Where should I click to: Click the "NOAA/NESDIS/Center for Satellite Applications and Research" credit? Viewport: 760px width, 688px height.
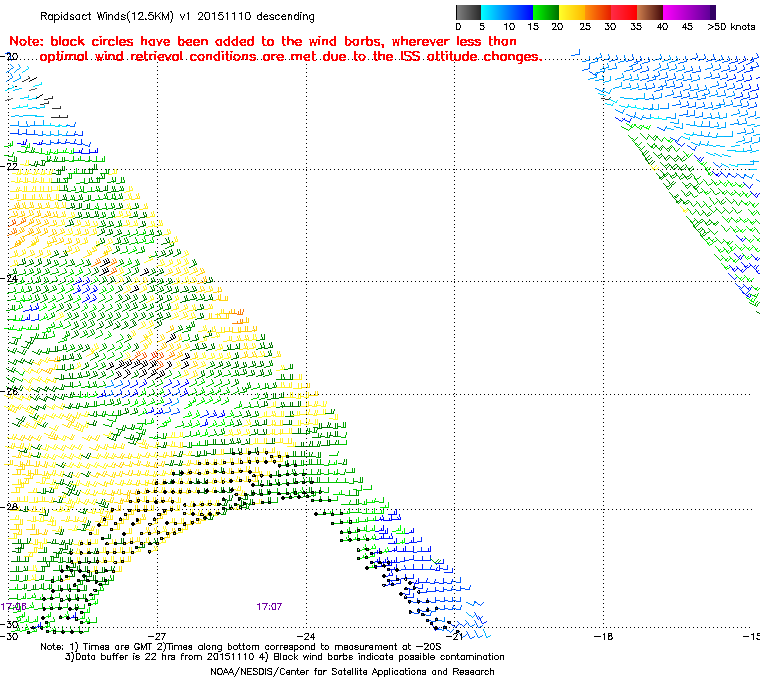(x=352, y=672)
